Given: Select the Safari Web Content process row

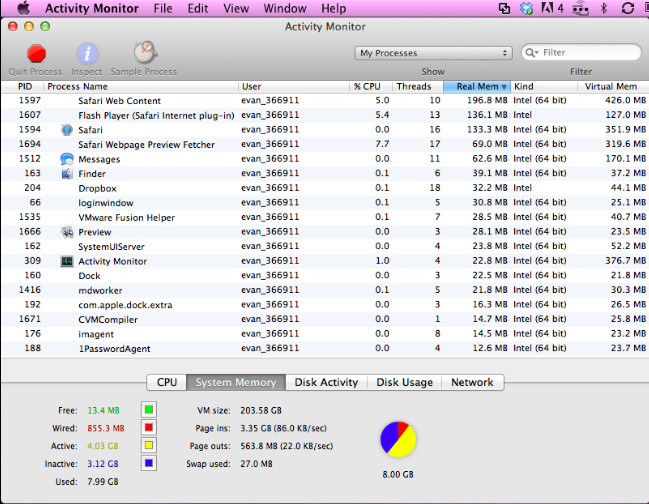Looking at the screenshot, I should click(x=324, y=101).
